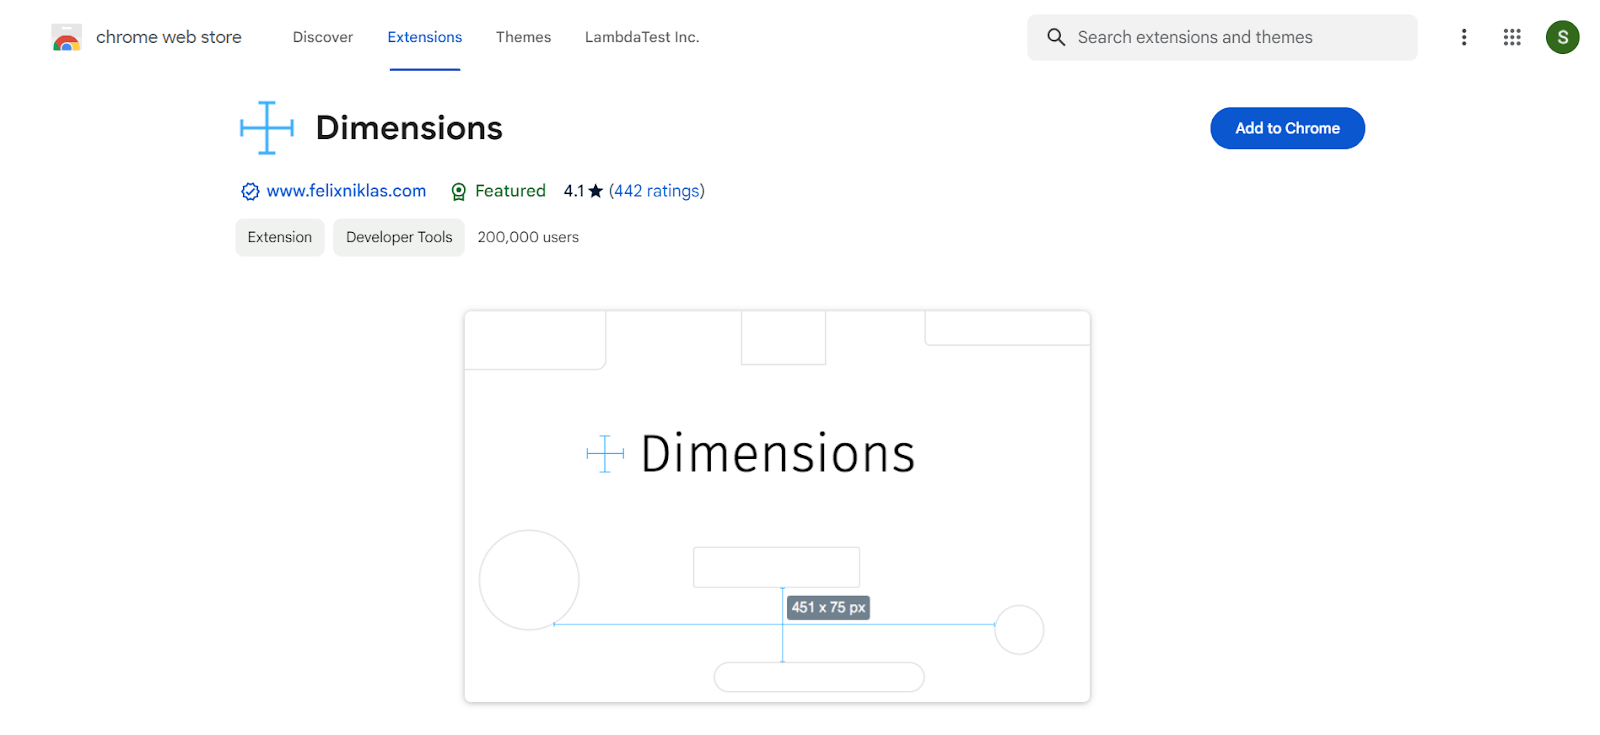The image size is (1600, 735).
Task: Click the Dimensions extension crosshair icon
Action: click(x=267, y=128)
